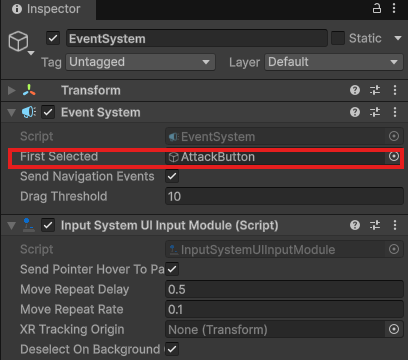Click the Move Repeat Delay field
The height and width of the screenshot is (360, 408).
284,289
